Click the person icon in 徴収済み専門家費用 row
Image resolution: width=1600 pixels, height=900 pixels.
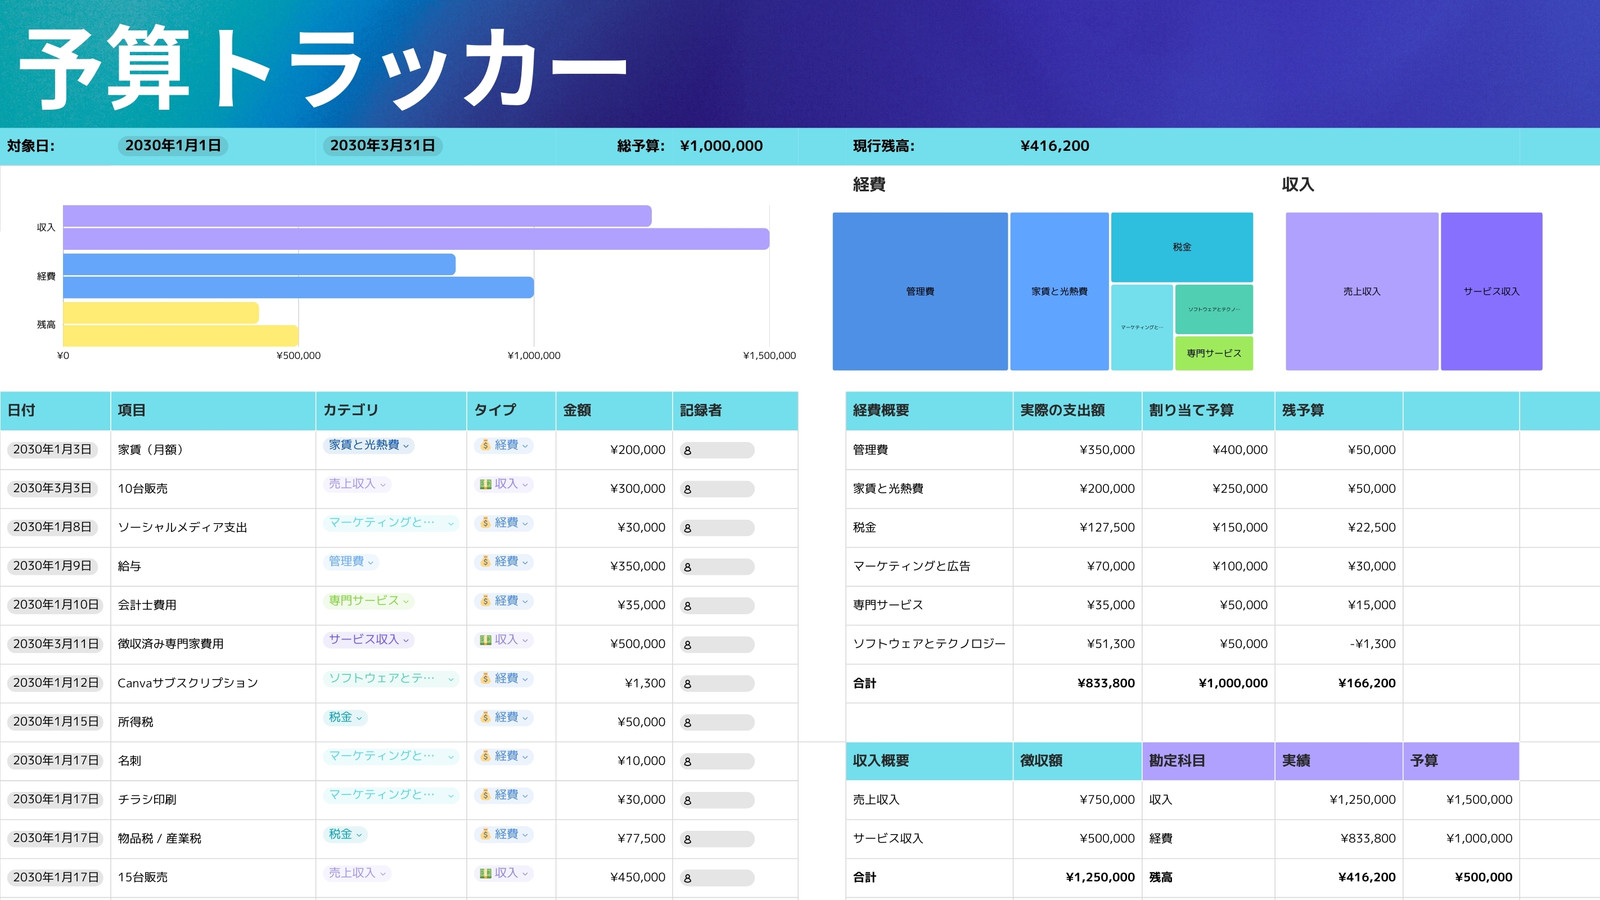(687, 645)
